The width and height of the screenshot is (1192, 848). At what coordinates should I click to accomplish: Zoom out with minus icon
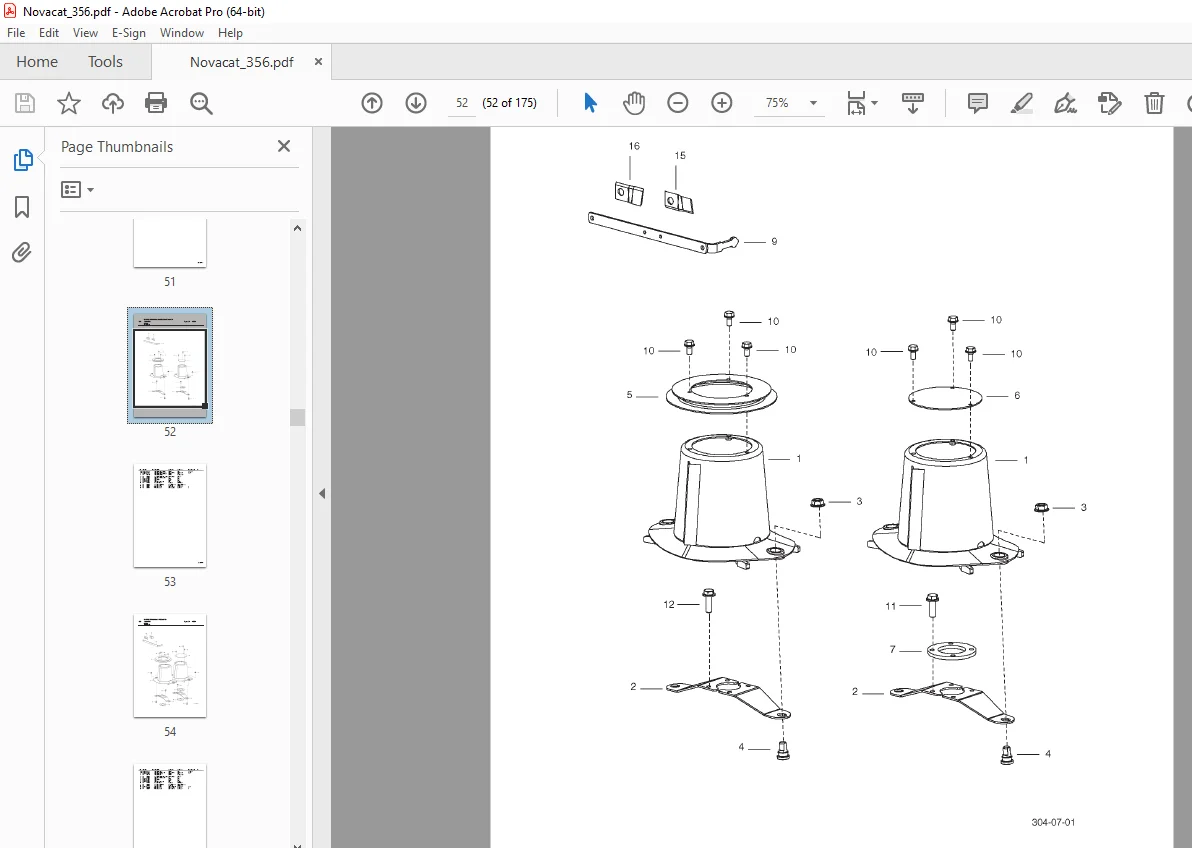point(677,103)
